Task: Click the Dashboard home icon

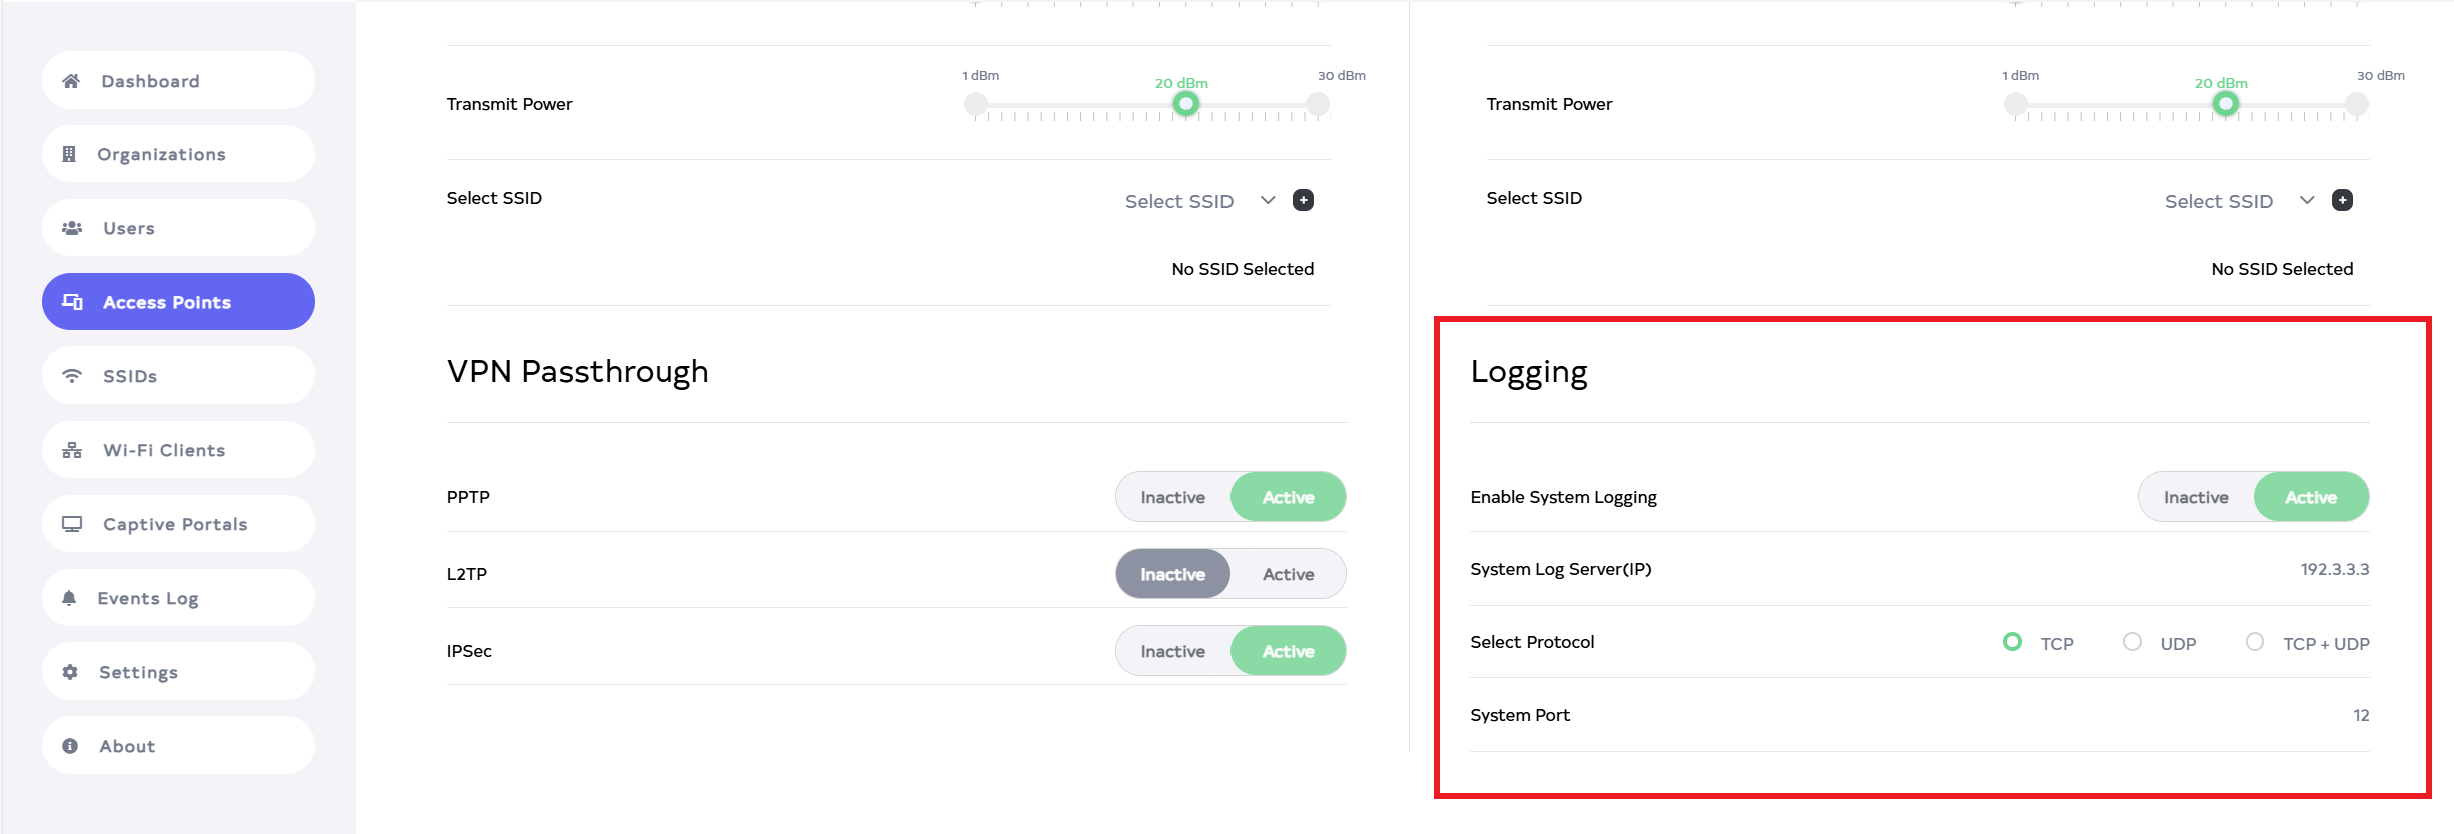Action: (x=71, y=81)
